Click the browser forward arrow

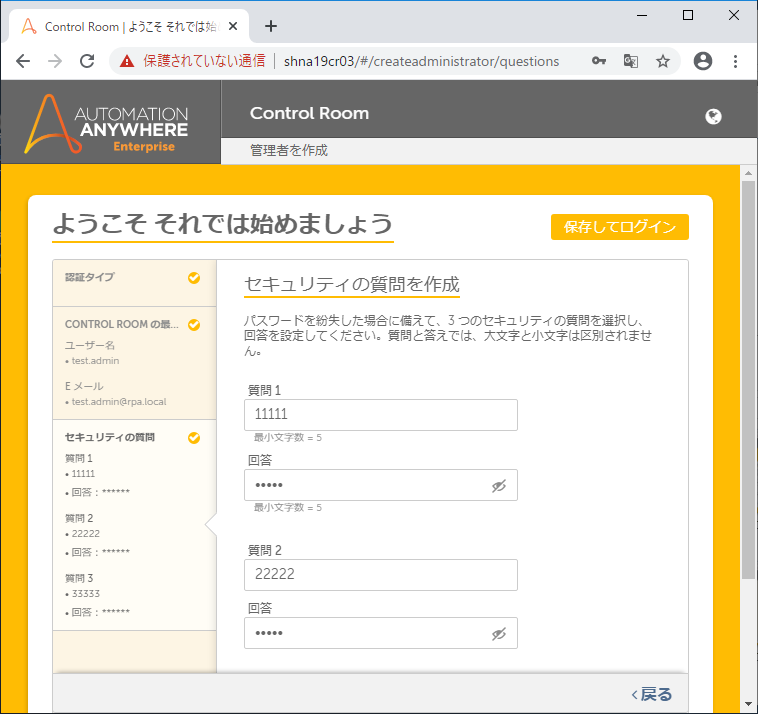[x=55, y=61]
